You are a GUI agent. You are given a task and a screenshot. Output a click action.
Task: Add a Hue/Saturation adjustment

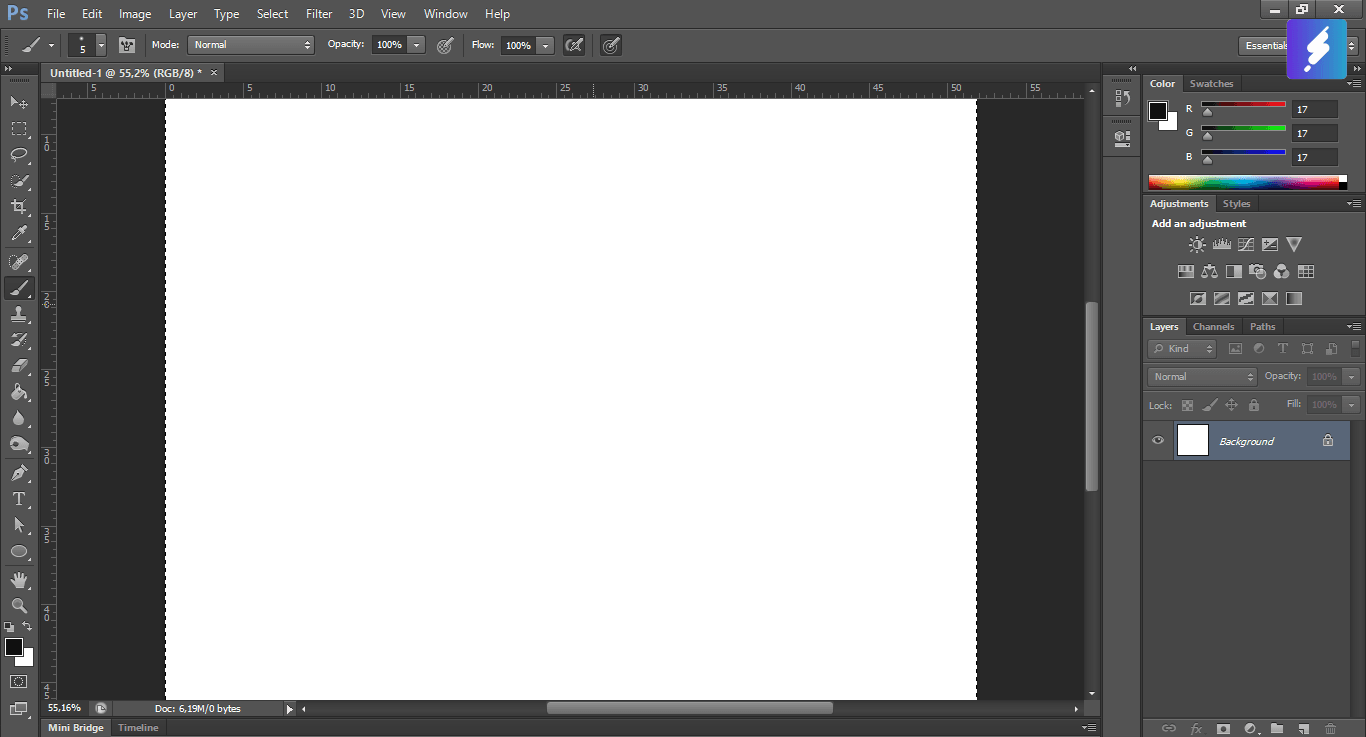tap(1185, 270)
